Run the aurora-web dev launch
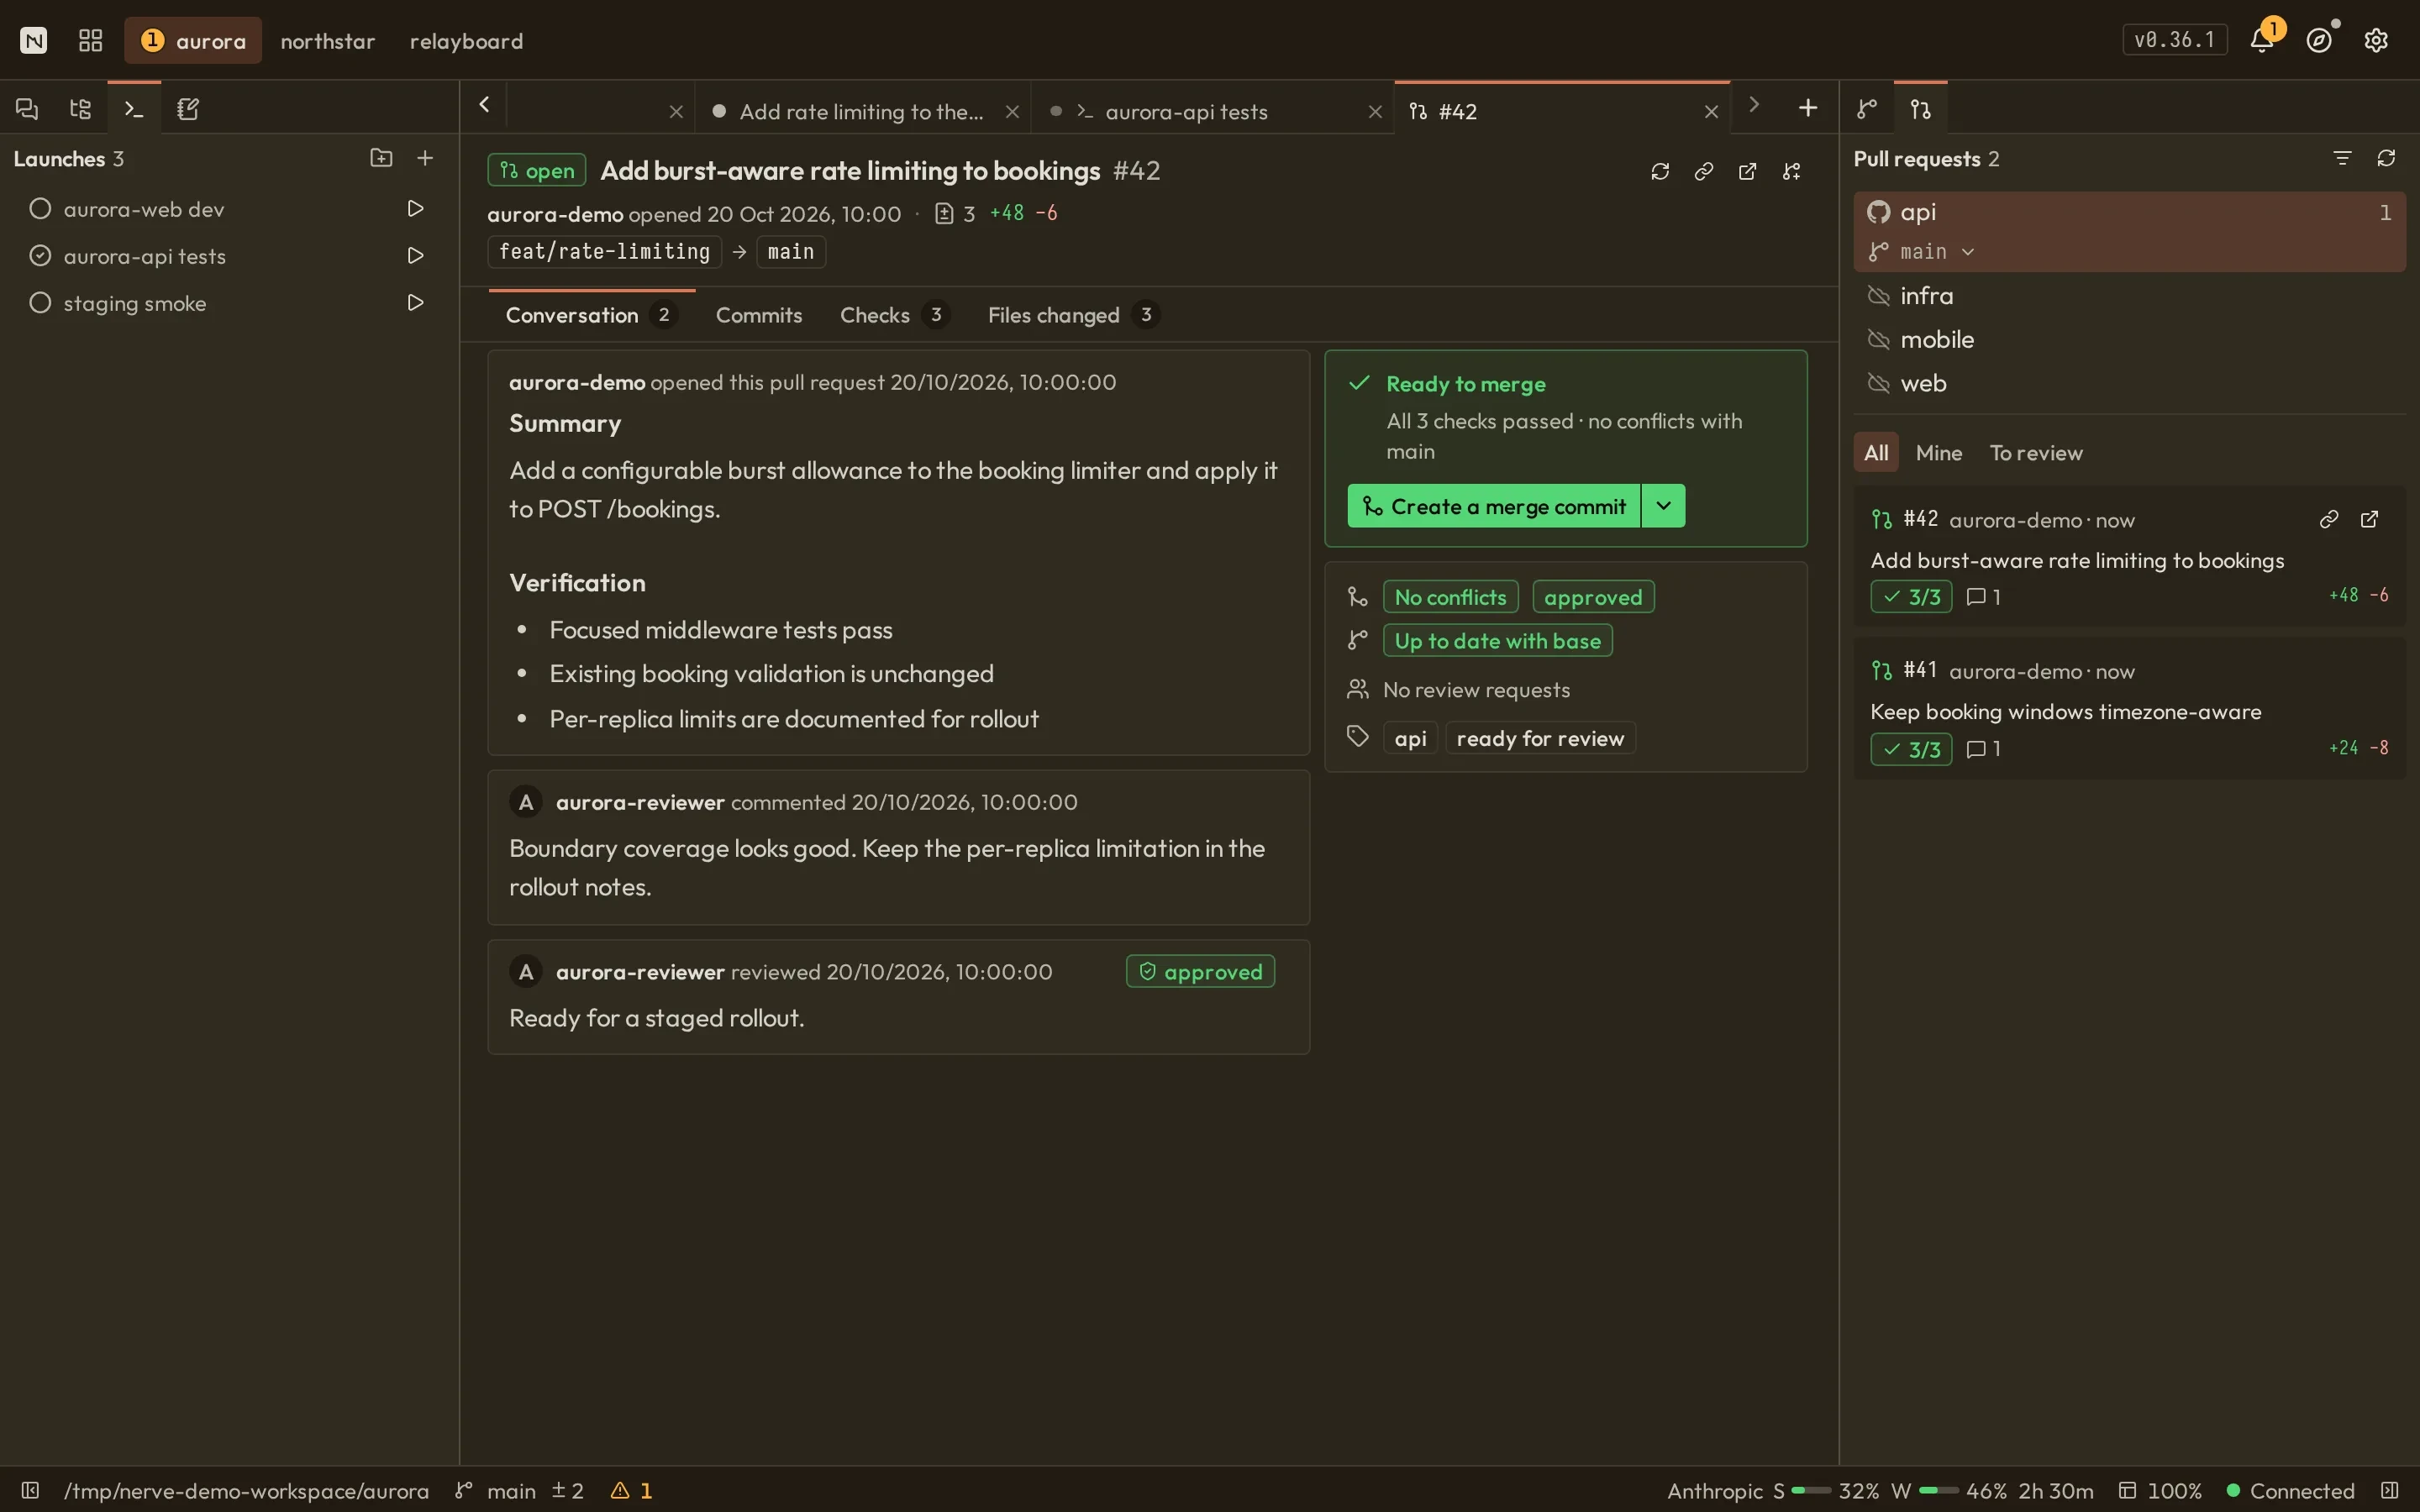 pos(415,208)
